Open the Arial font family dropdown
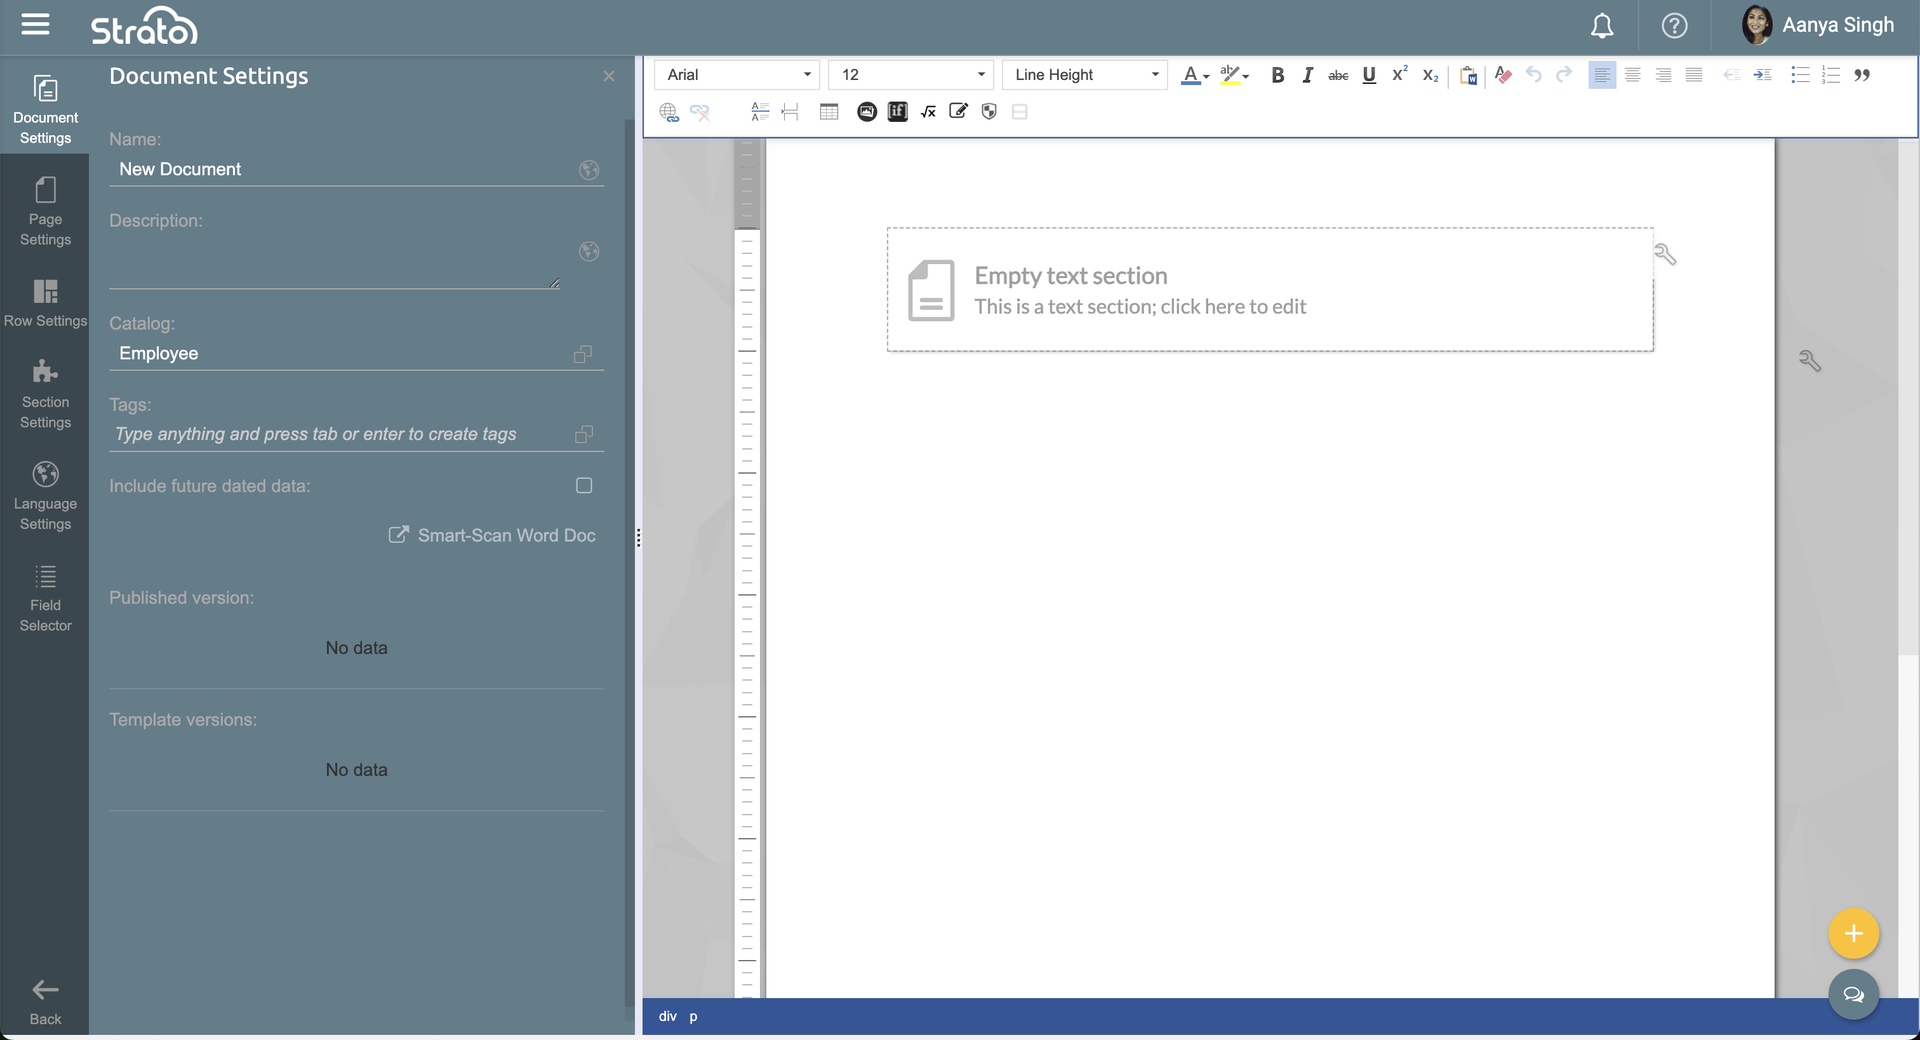The width and height of the screenshot is (1920, 1040). click(737, 75)
